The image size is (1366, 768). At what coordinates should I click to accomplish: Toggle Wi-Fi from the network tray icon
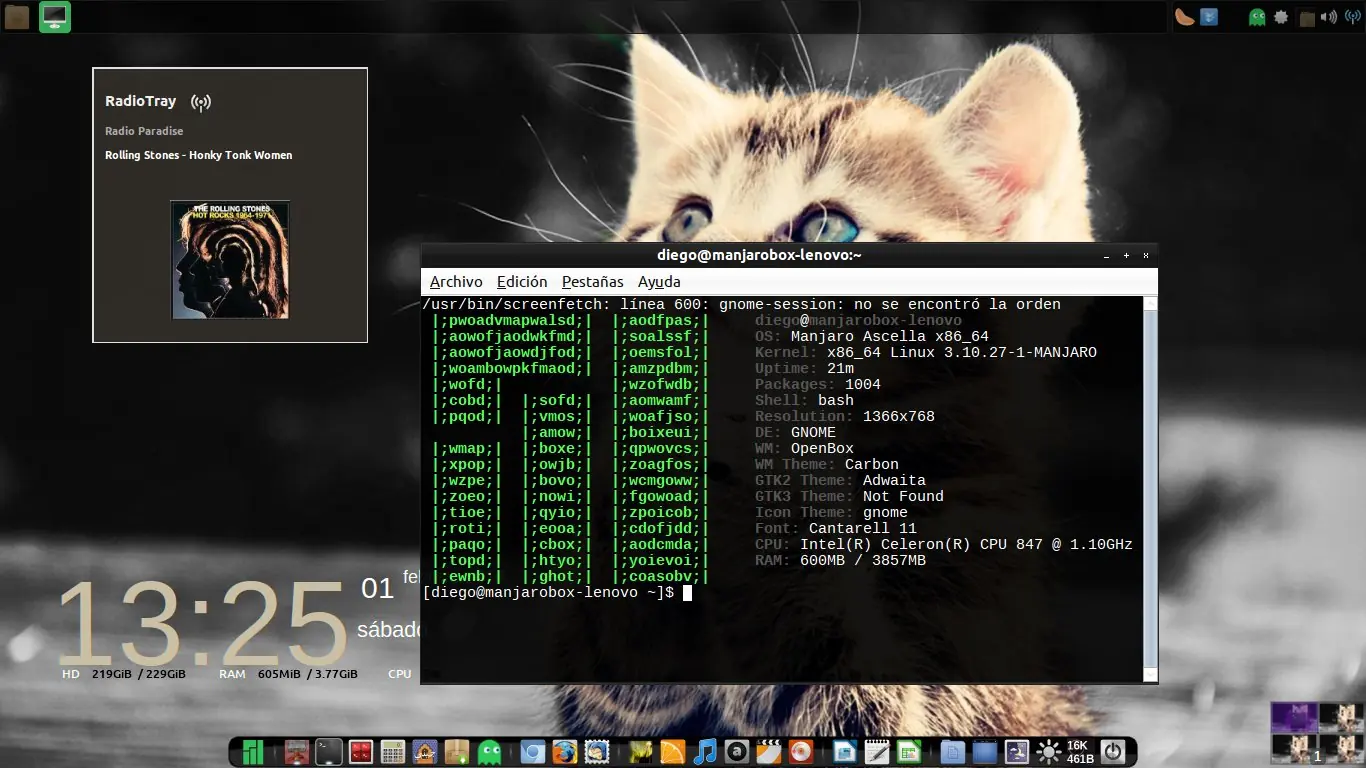click(x=1352, y=16)
